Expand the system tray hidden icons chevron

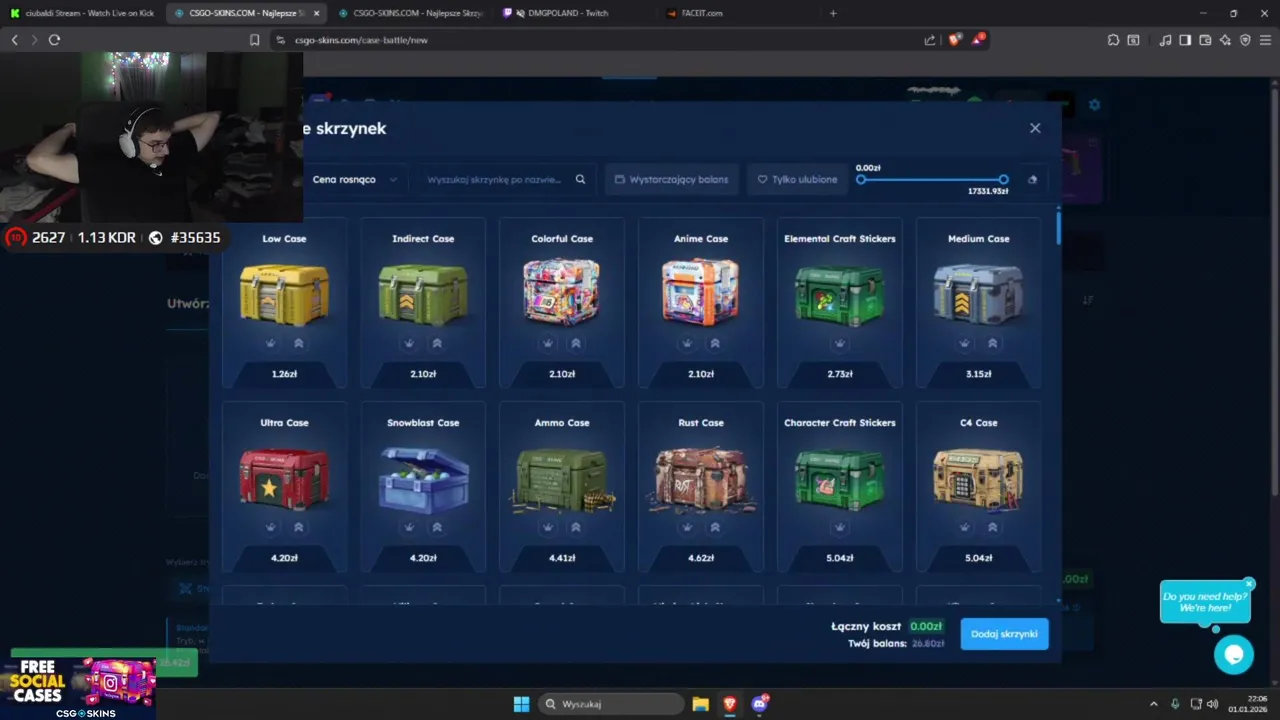pyautogui.click(x=1153, y=704)
